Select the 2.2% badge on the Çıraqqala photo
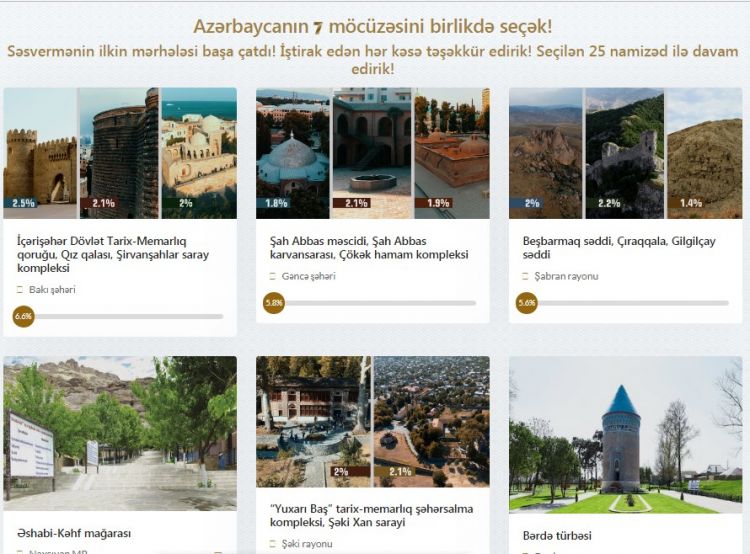The width and height of the screenshot is (750, 554). 607,203
